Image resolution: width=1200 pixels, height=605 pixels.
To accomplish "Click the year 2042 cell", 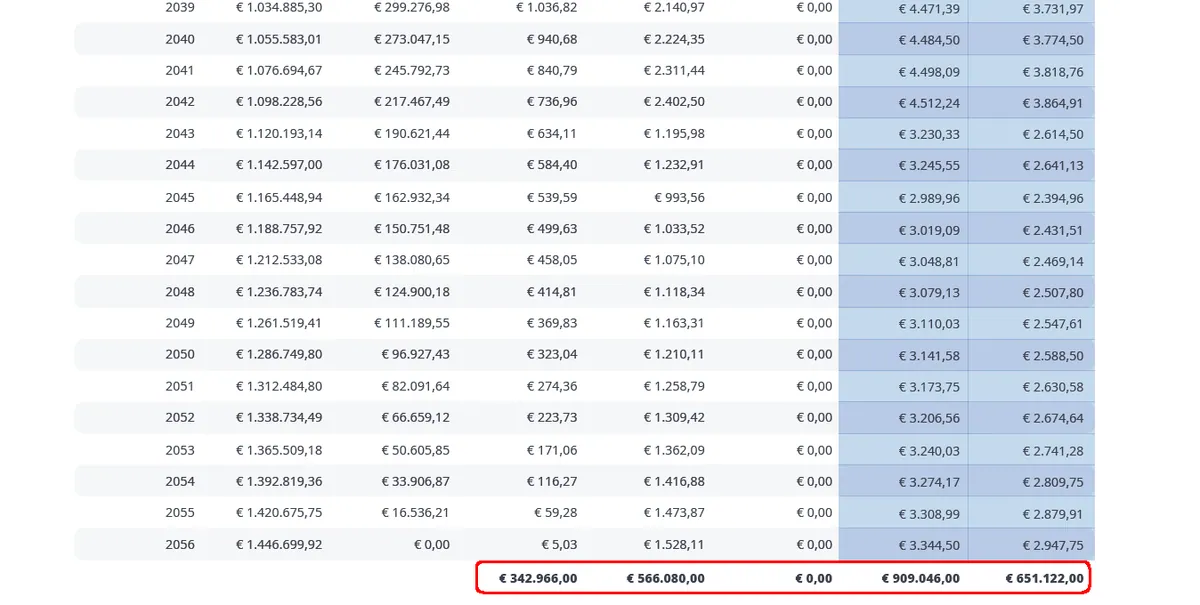I will click(180, 101).
